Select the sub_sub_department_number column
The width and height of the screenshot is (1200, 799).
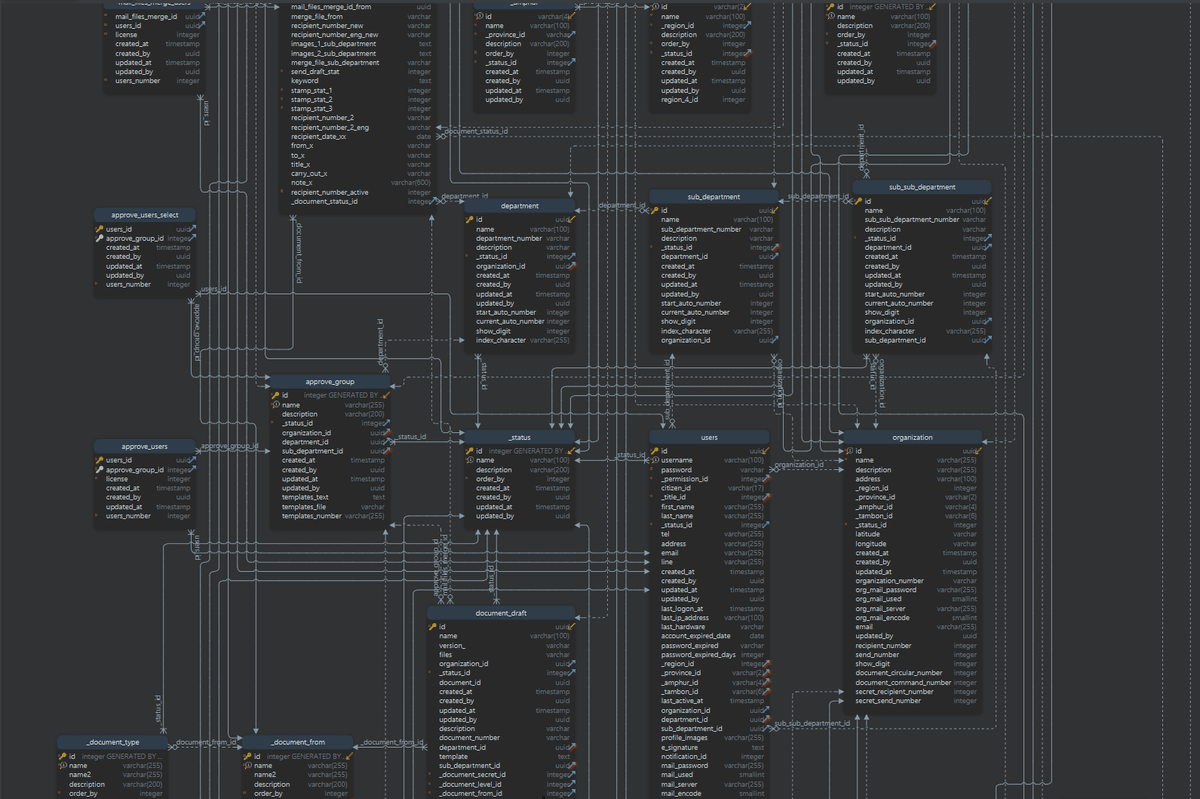[922, 220]
